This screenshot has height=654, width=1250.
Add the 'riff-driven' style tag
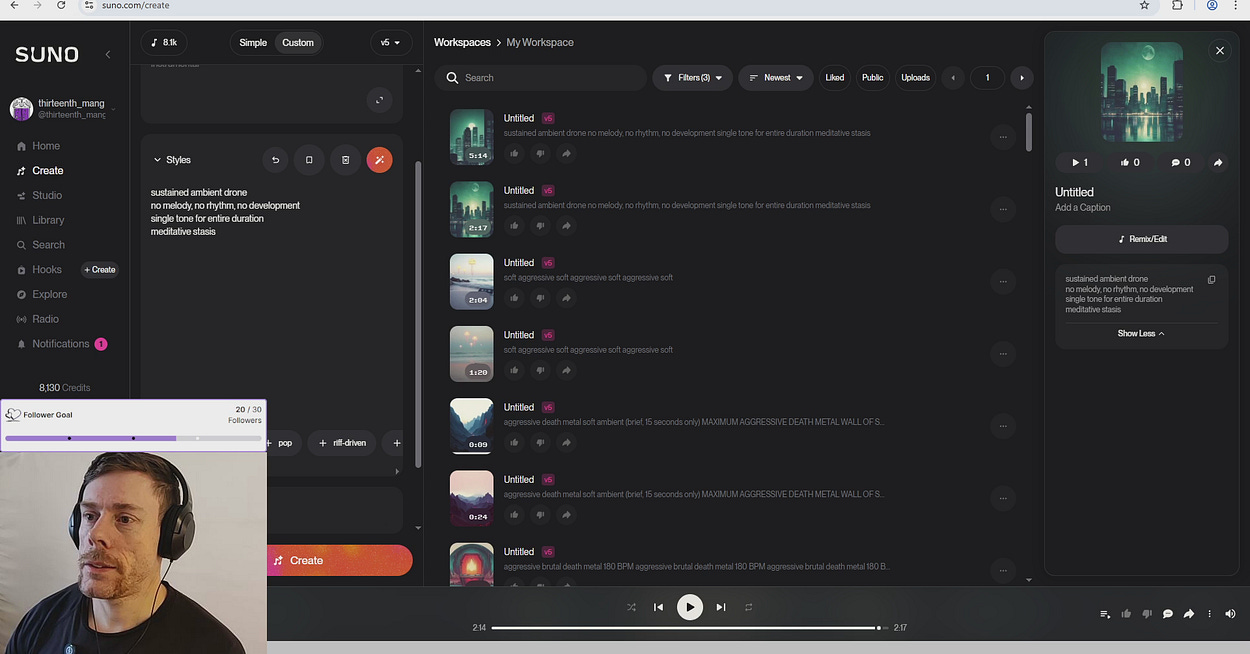[x=342, y=443]
